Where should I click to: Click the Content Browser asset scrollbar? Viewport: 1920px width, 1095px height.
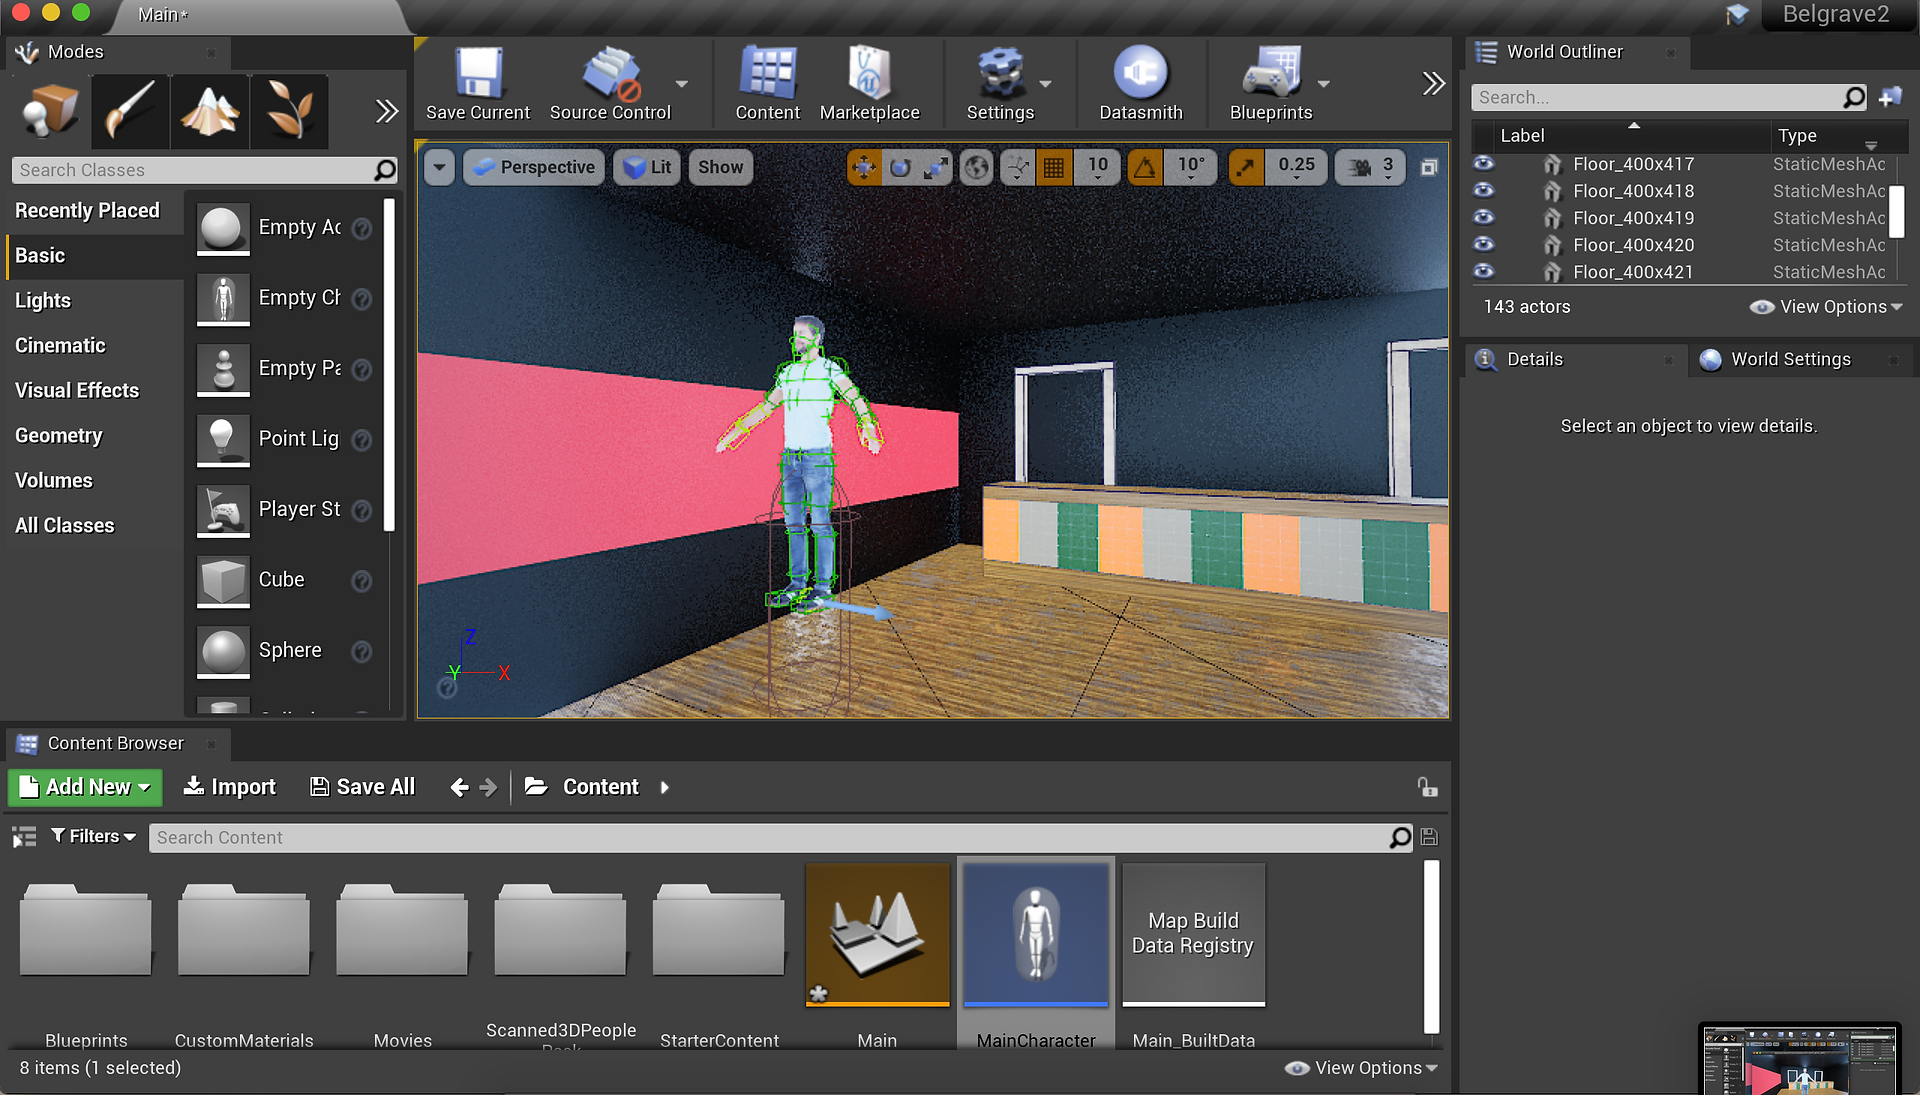[1431, 946]
